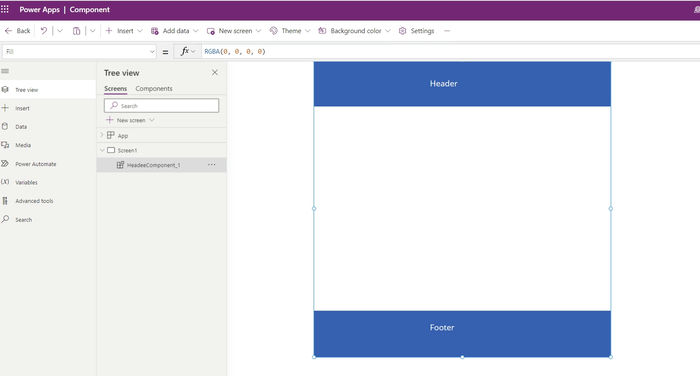Click the Undo arrow icon

pyautogui.click(x=43, y=31)
